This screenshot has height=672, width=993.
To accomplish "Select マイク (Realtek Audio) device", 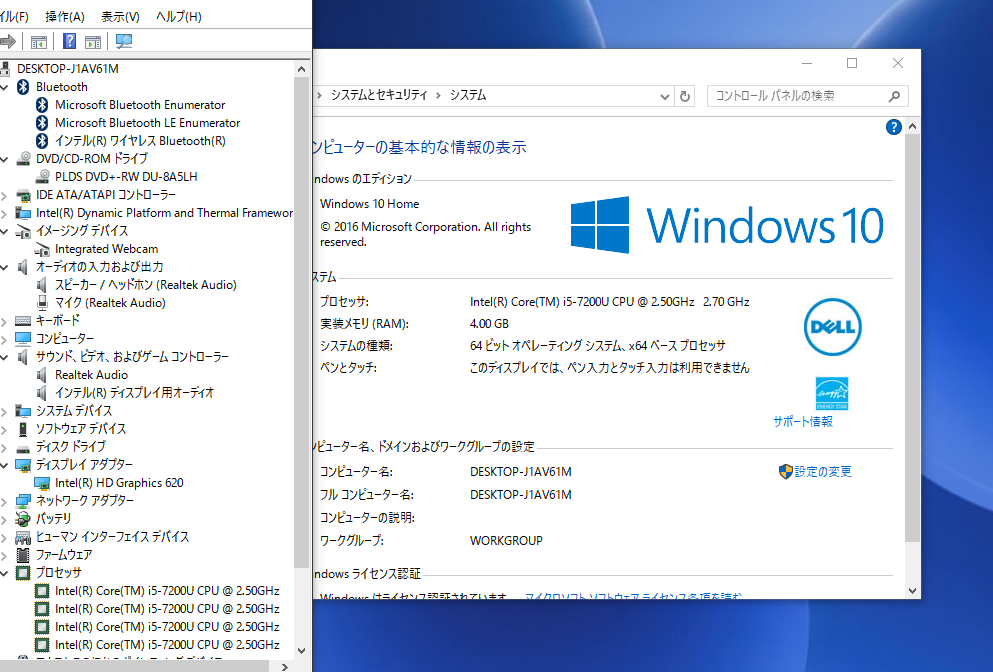I will point(110,303).
